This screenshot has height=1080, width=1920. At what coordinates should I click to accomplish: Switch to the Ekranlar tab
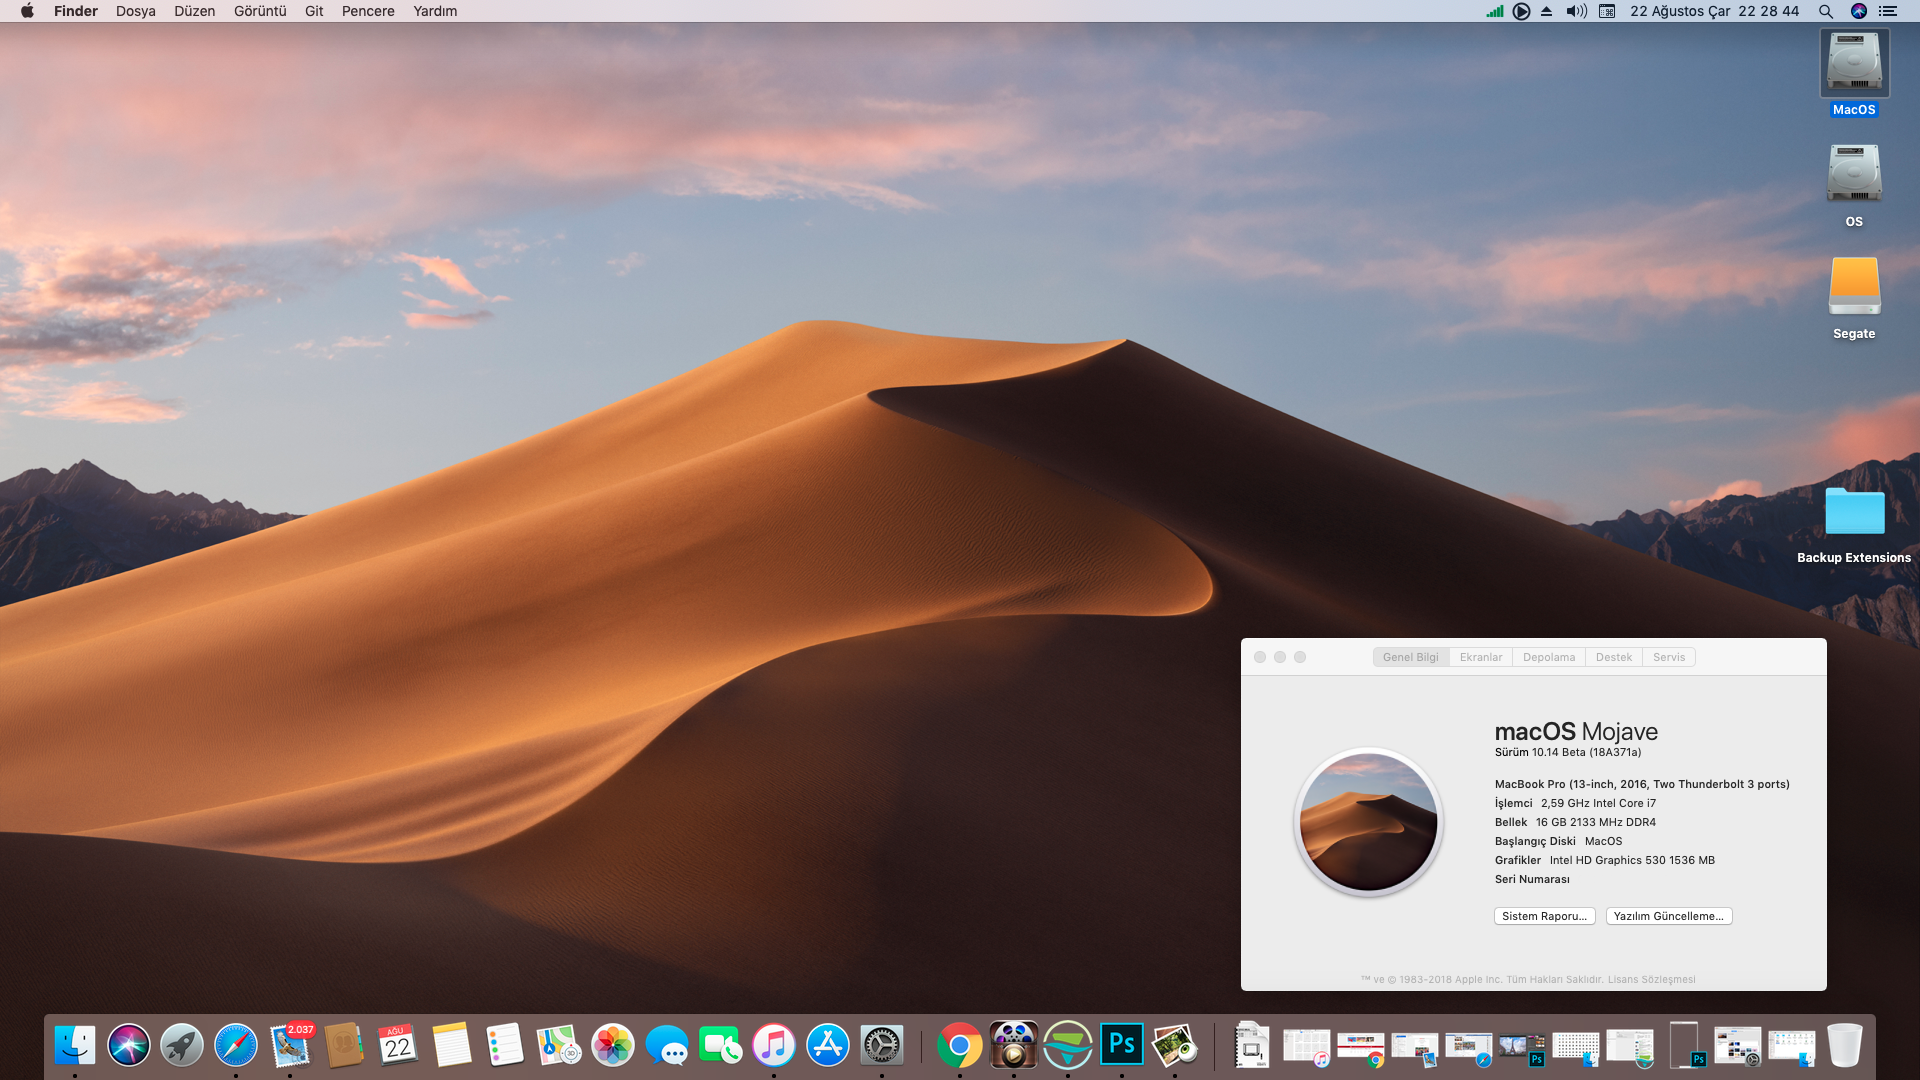[x=1481, y=657]
